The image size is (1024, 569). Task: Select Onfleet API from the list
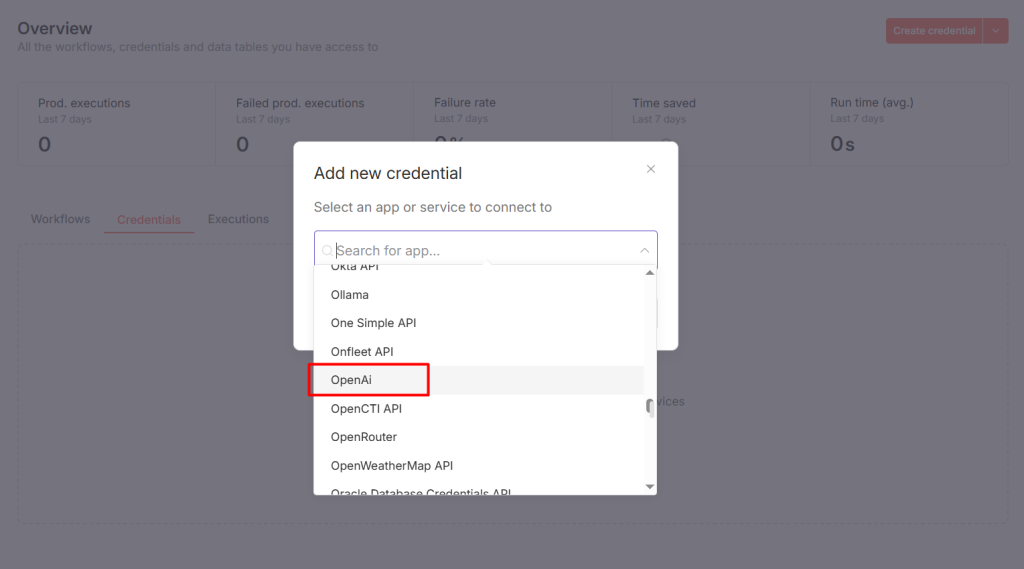[x=362, y=352]
